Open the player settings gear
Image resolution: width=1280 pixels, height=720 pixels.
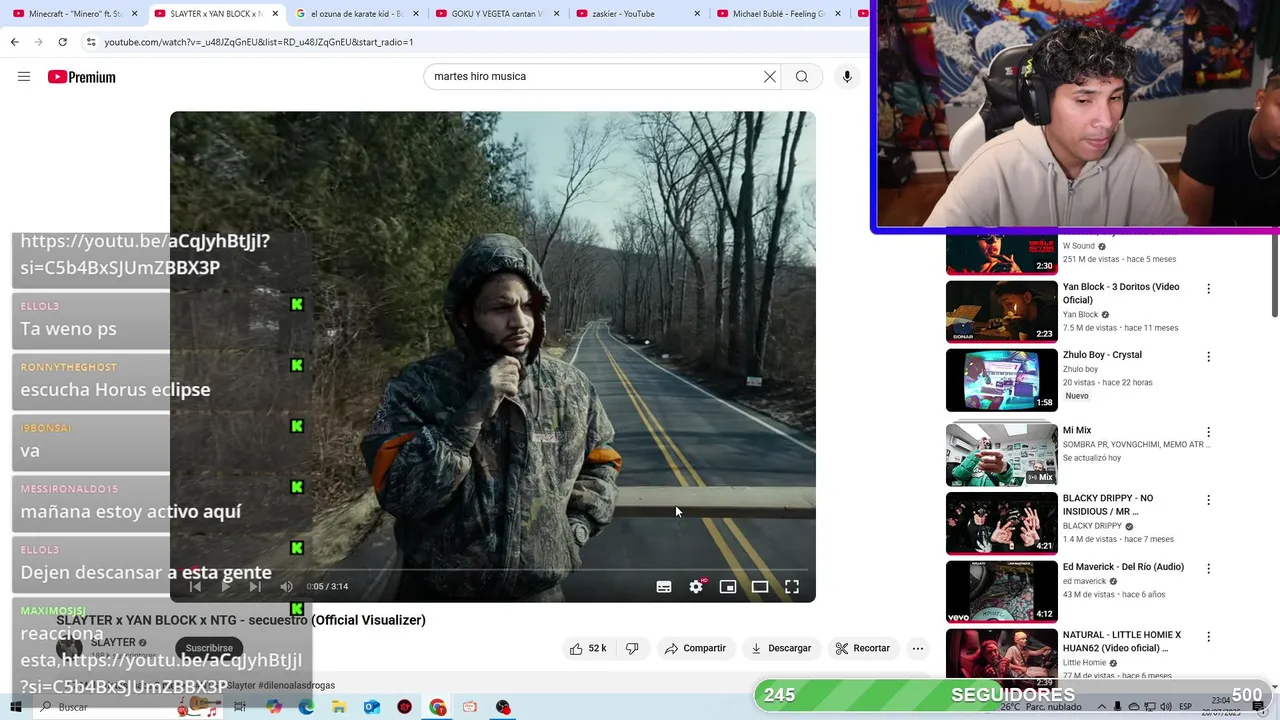696,587
